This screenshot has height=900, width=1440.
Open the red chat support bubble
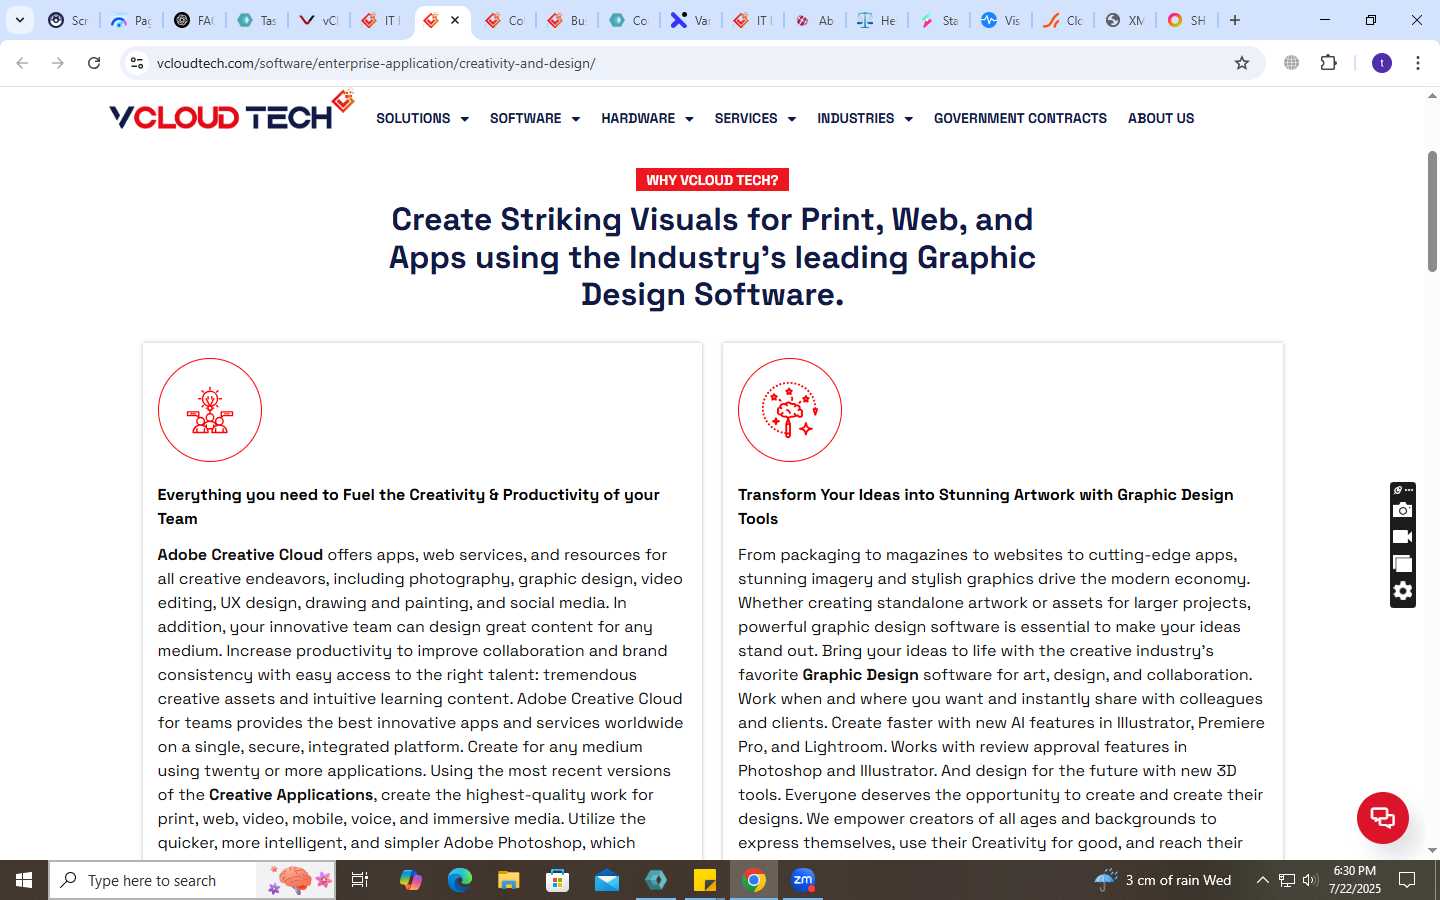coord(1383,817)
